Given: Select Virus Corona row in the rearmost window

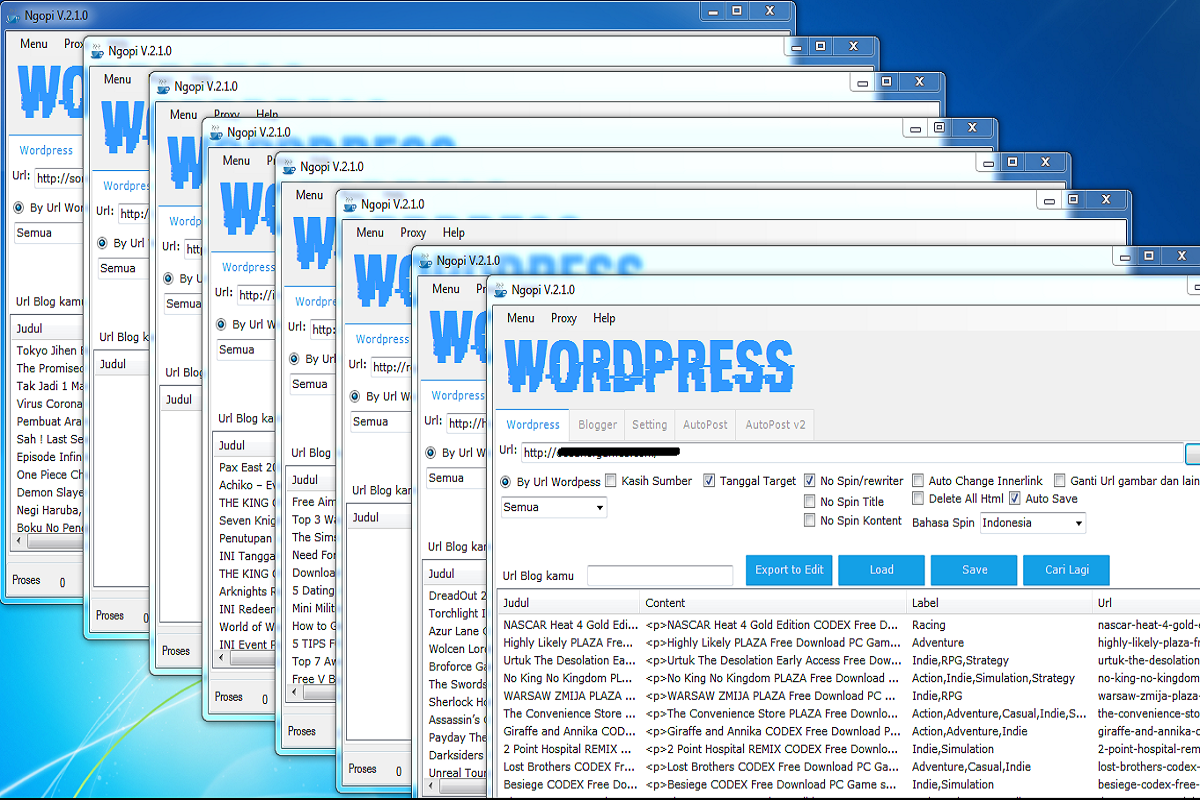Looking at the screenshot, I should click(49, 404).
